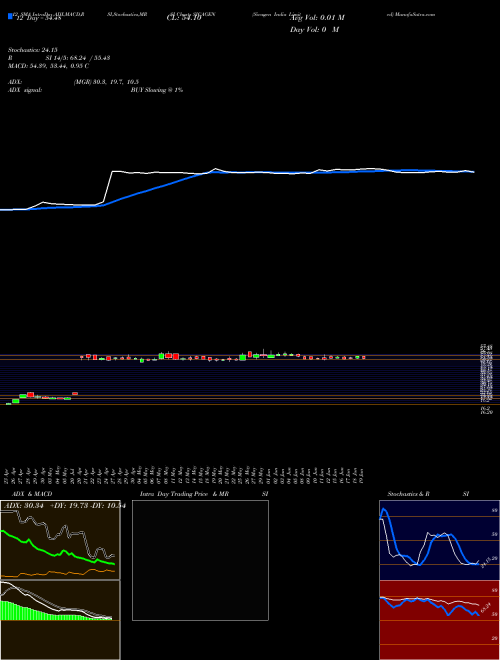Select the 'Stochastics: 24.13' reading
This screenshot has width=500, height=660.
(32, 50)
